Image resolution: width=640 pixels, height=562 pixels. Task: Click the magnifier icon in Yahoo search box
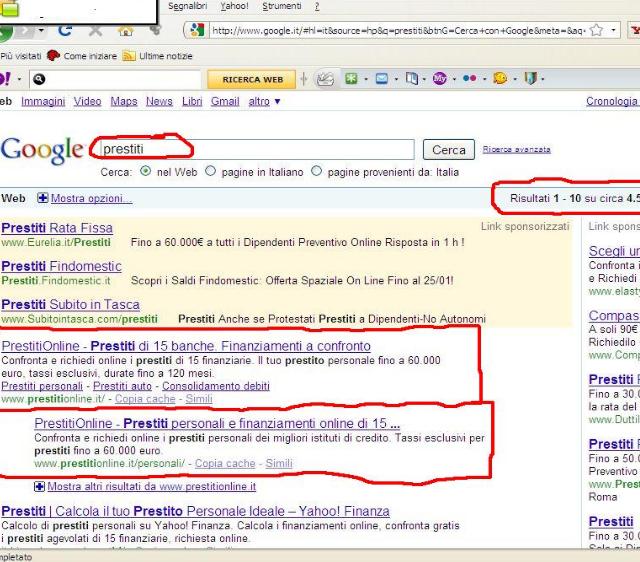(39, 79)
